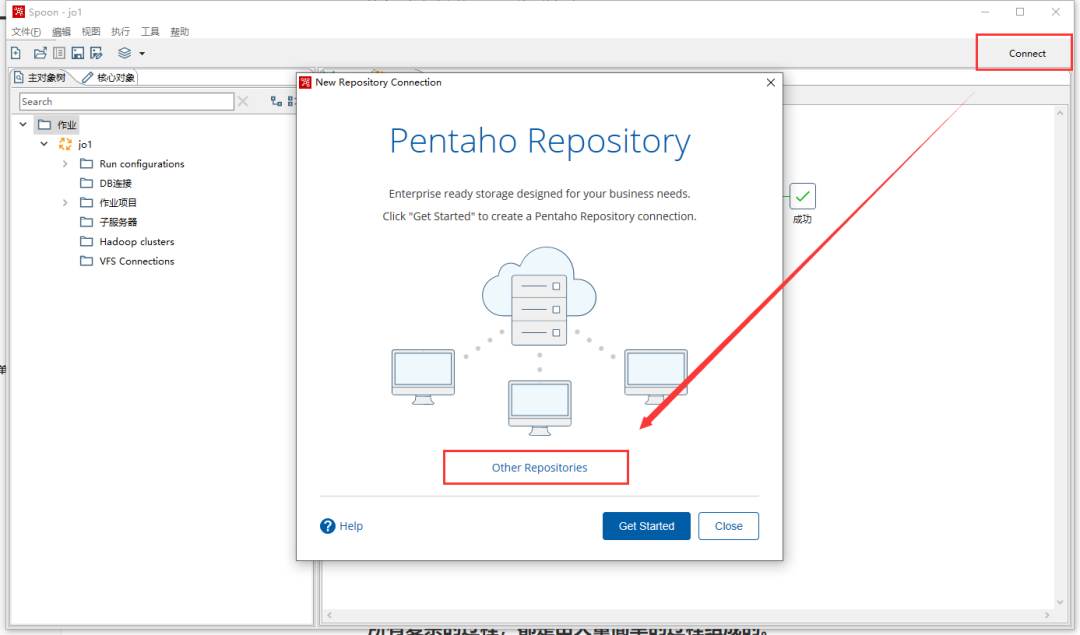Click the Get Started button
The height and width of the screenshot is (635, 1080).
[x=646, y=526]
